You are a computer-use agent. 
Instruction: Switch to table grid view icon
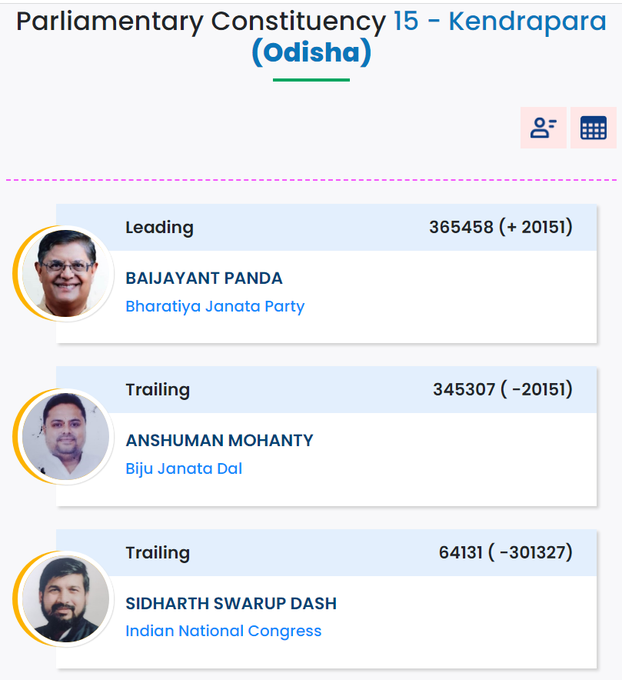click(593, 128)
